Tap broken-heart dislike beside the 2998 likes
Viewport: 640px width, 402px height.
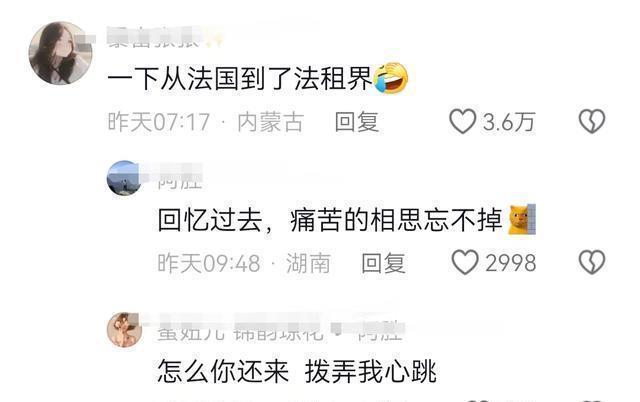(x=592, y=262)
